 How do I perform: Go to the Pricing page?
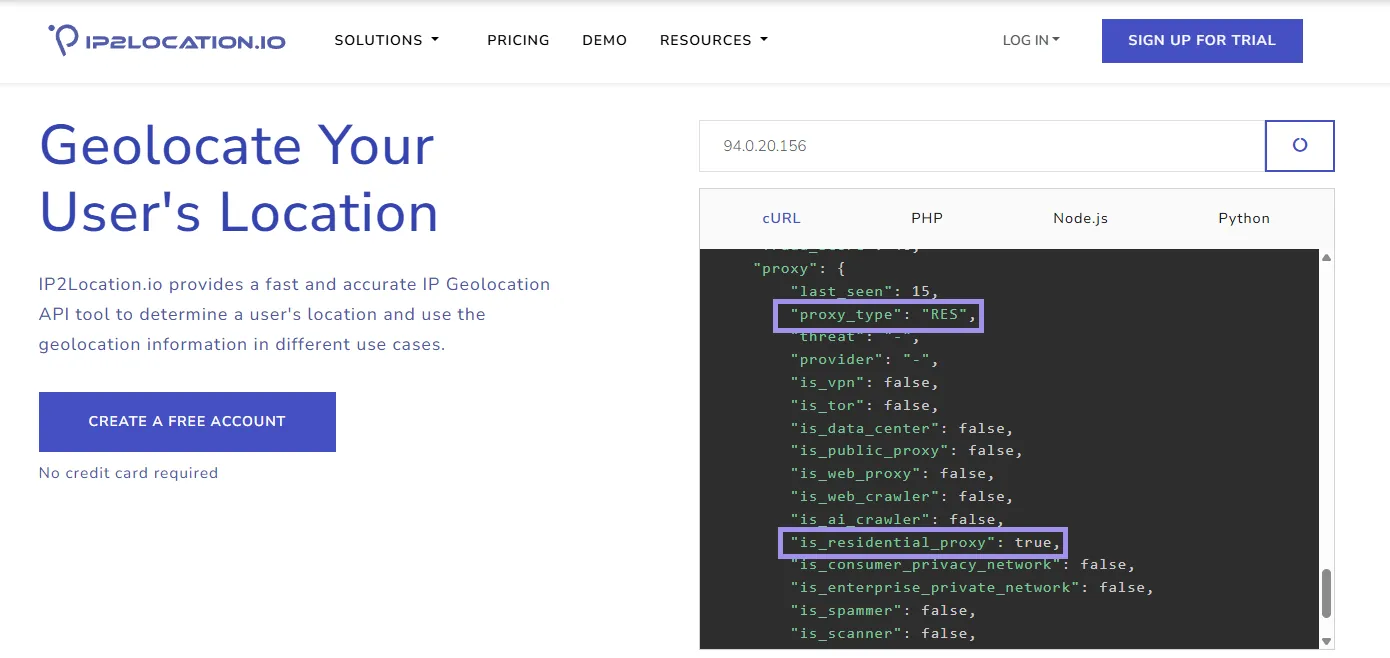[x=518, y=40]
